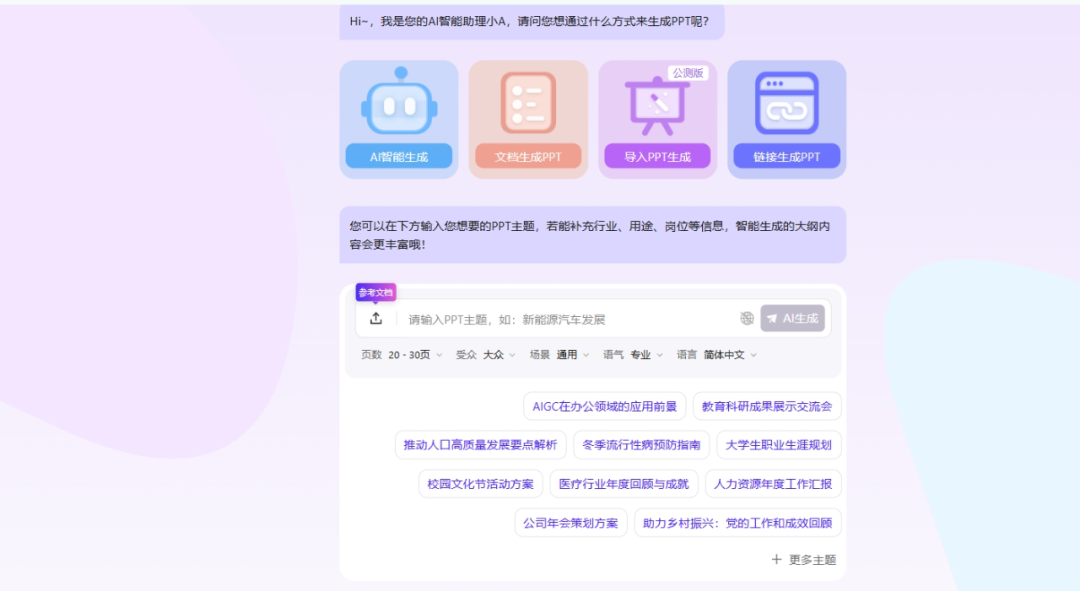
Task: Click the 链接生成PPT button
Action: (787, 156)
